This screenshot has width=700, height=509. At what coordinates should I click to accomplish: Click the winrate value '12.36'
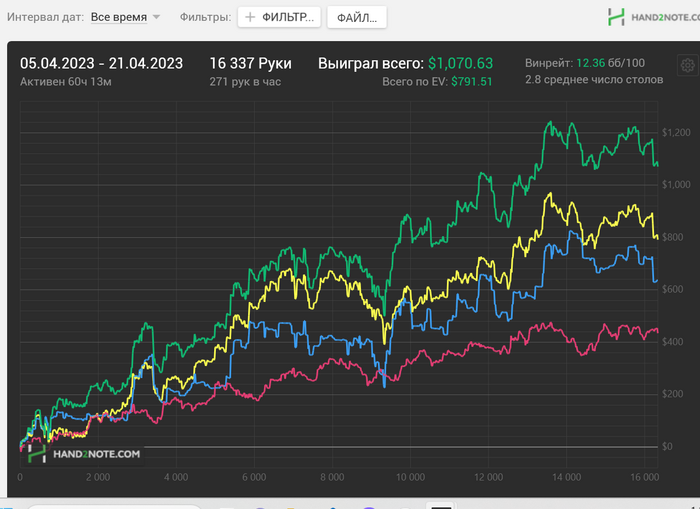click(x=591, y=63)
